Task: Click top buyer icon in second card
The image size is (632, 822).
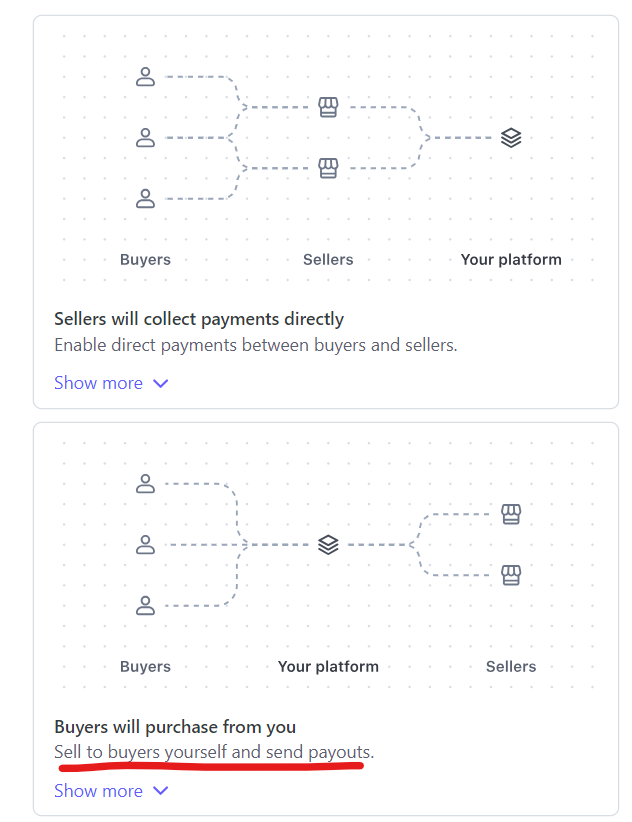Action: 146,484
